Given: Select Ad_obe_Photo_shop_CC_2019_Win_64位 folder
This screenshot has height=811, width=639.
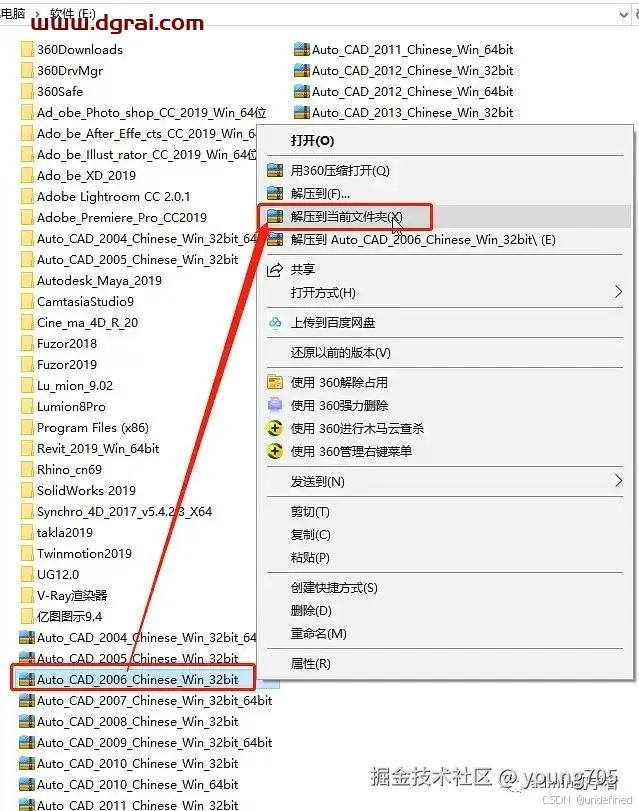Looking at the screenshot, I should tap(144, 113).
